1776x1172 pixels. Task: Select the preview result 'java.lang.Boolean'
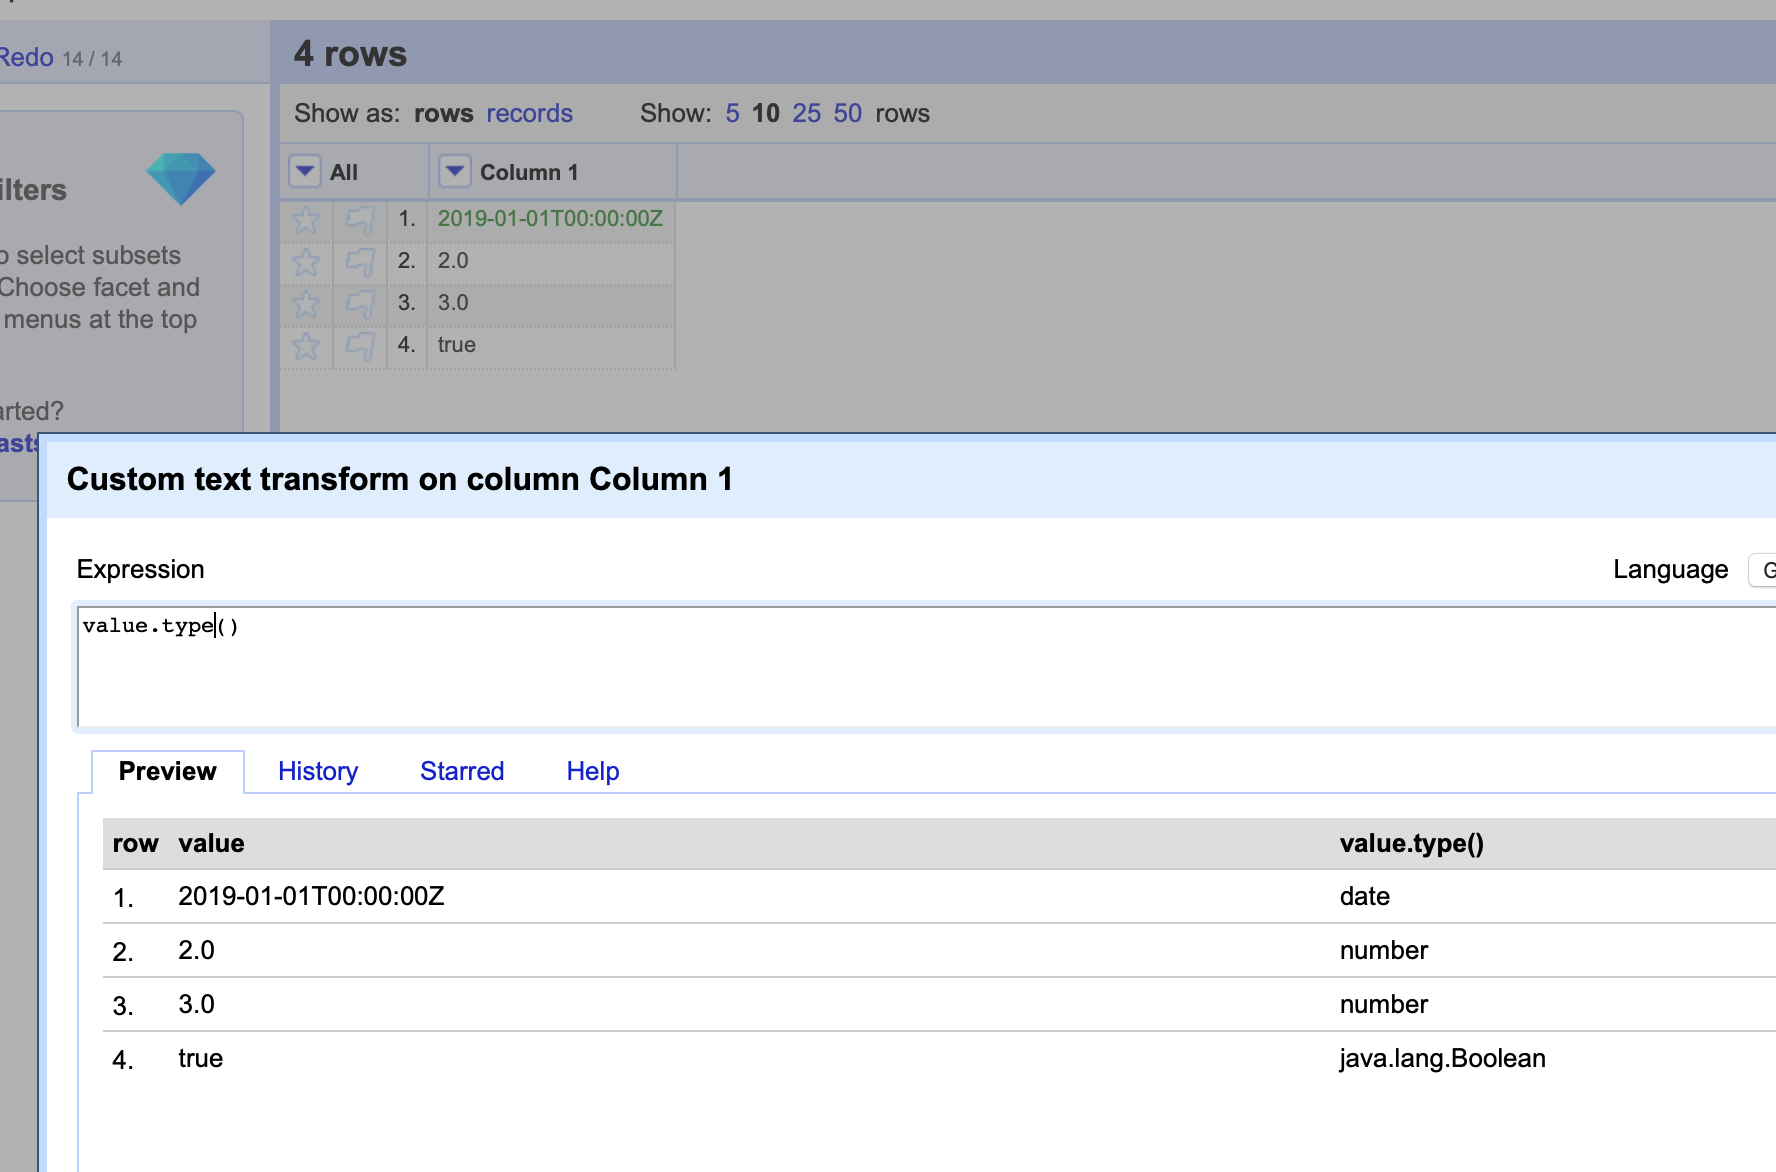1443,1058
